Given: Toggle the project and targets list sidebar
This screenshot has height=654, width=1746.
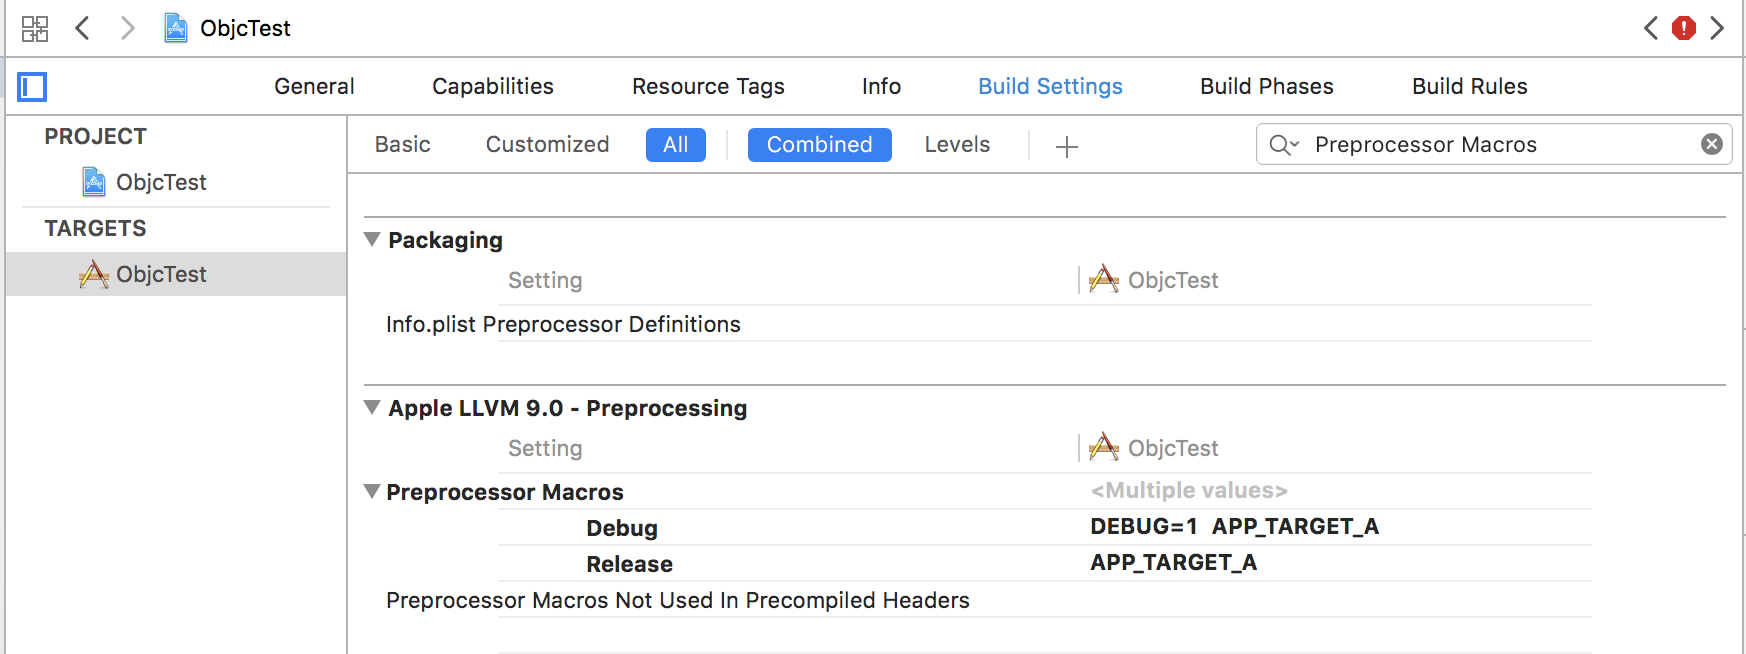Looking at the screenshot, I should click(x=32, y=87).
